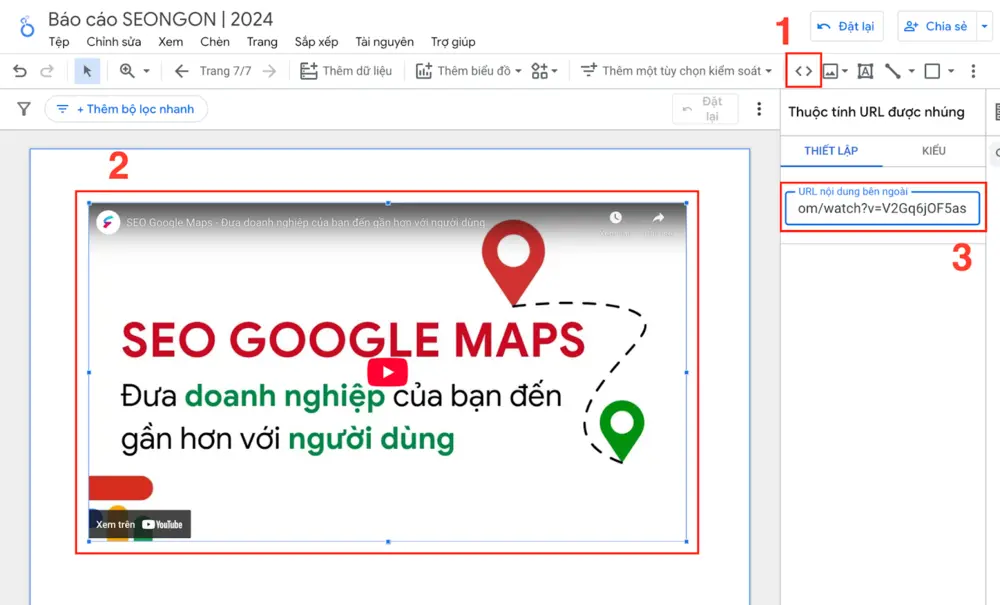Open the Chèn menu
Screen dimensions: 1000x605
pos(215,42)
